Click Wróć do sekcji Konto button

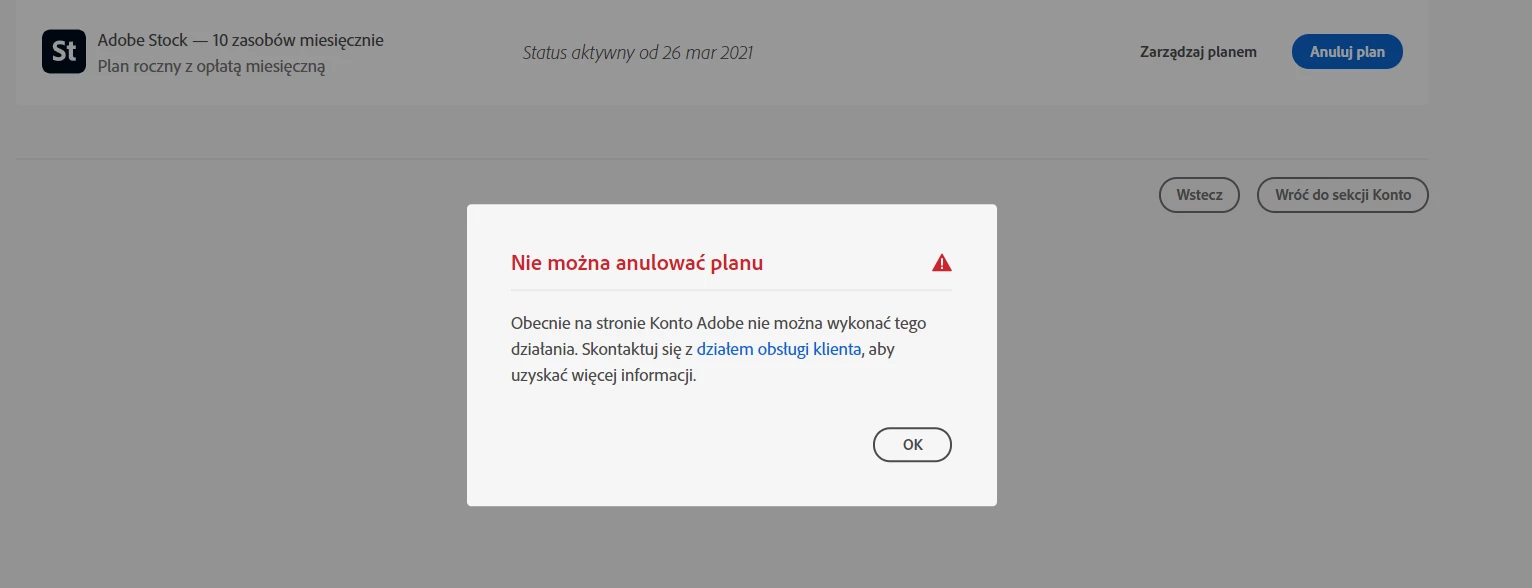[1343, 195]
